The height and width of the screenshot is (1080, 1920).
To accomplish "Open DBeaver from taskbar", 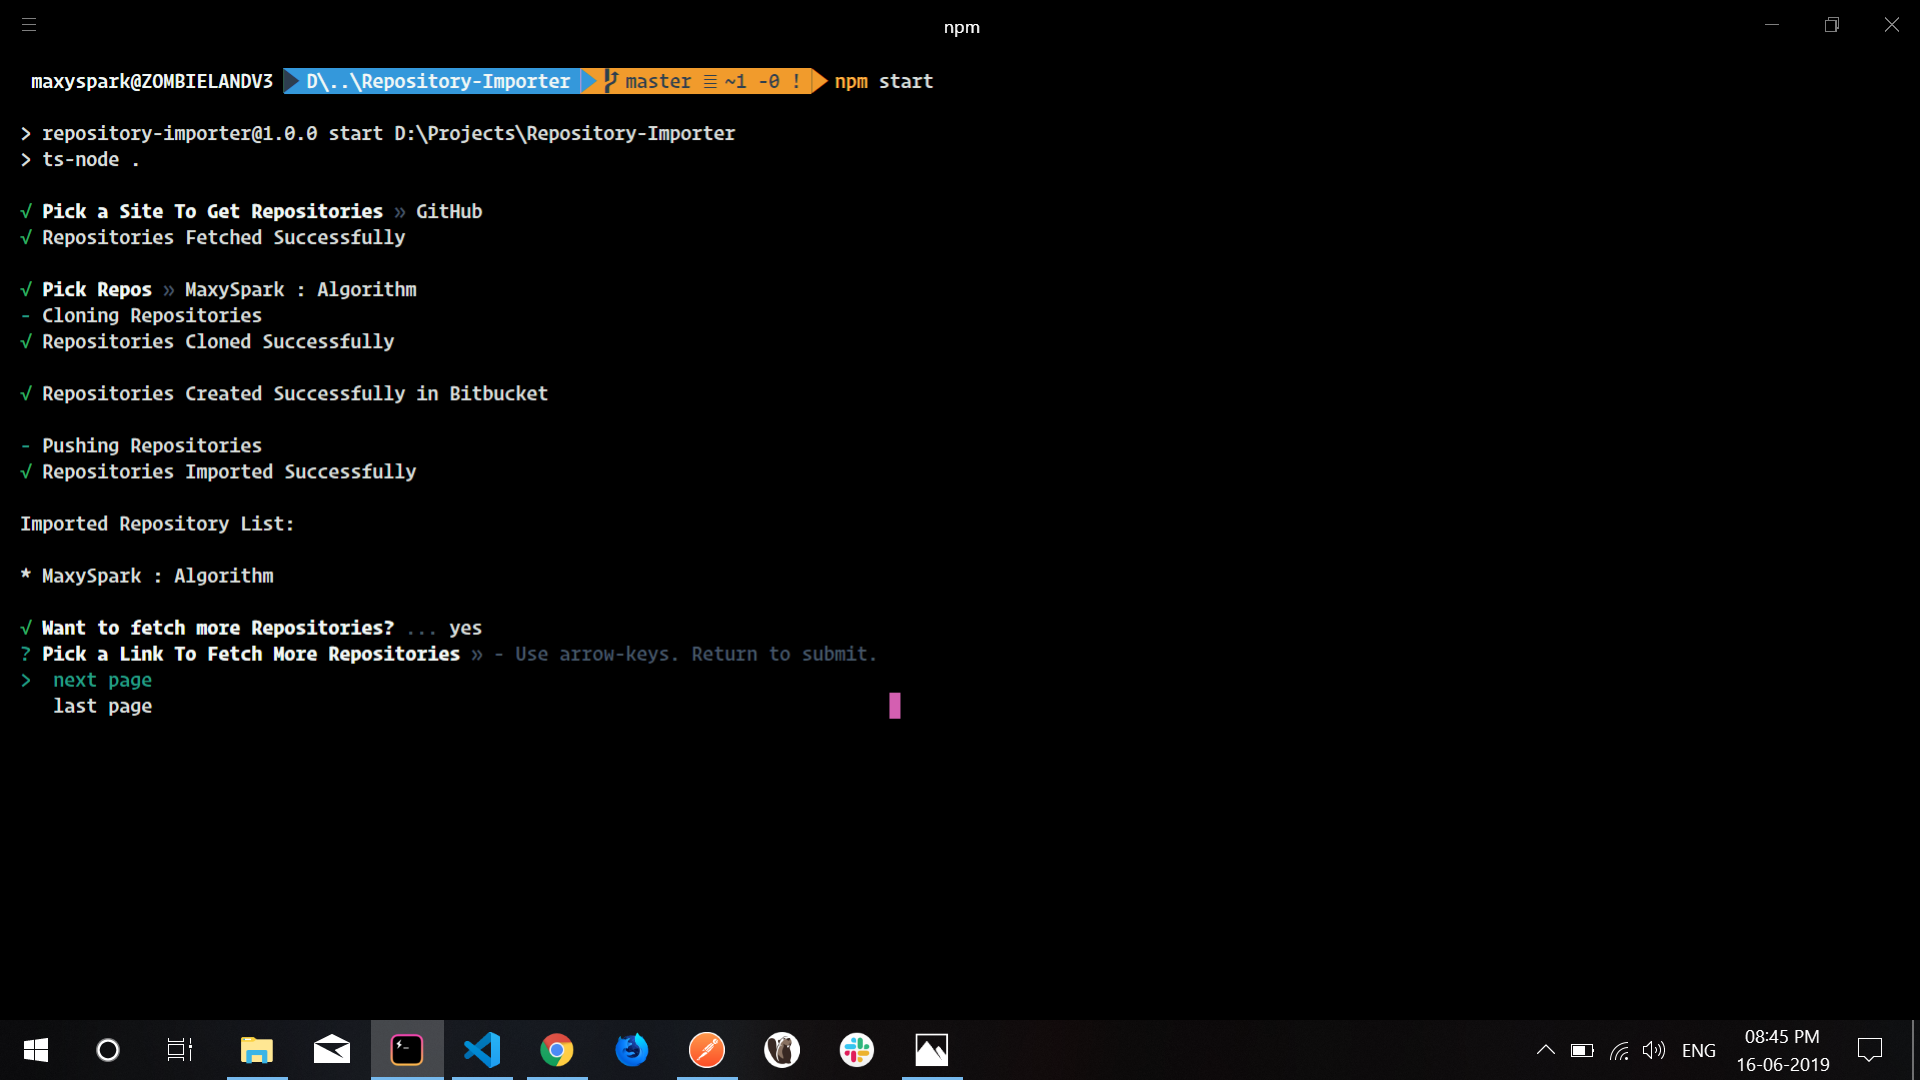I will tap(782, 1050).
